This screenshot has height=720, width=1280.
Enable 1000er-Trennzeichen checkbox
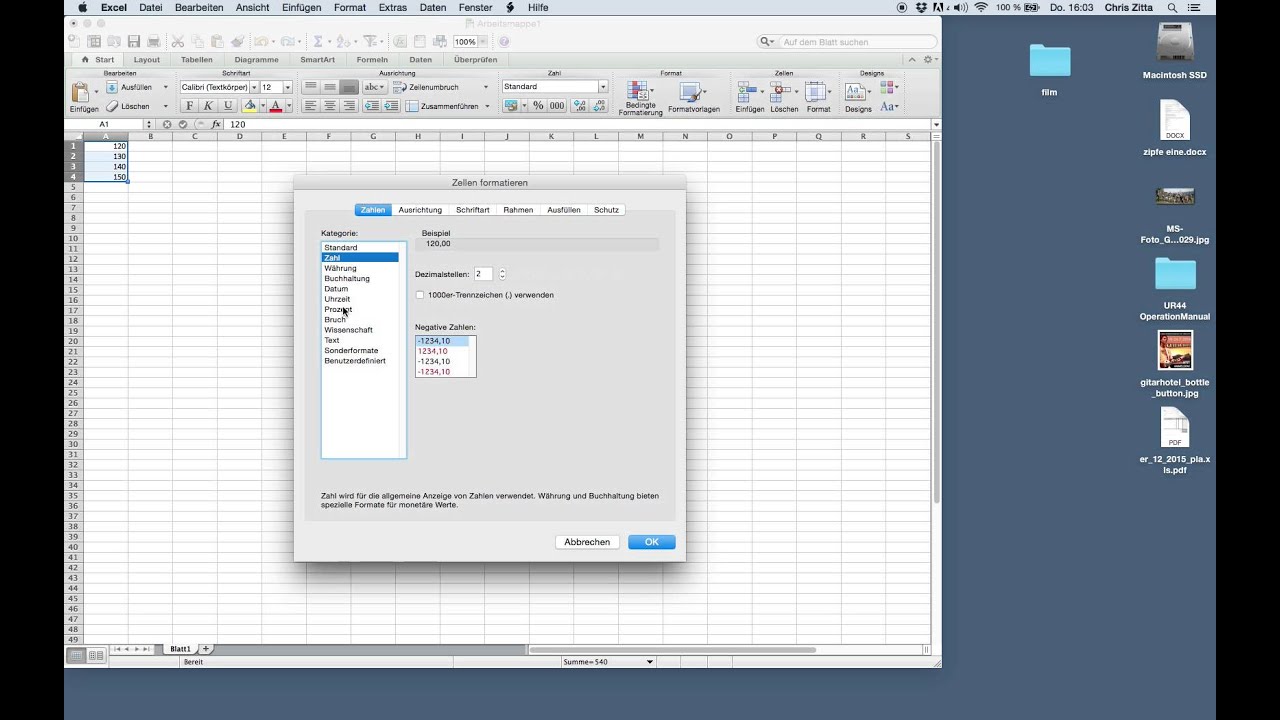tap(420, 295)
